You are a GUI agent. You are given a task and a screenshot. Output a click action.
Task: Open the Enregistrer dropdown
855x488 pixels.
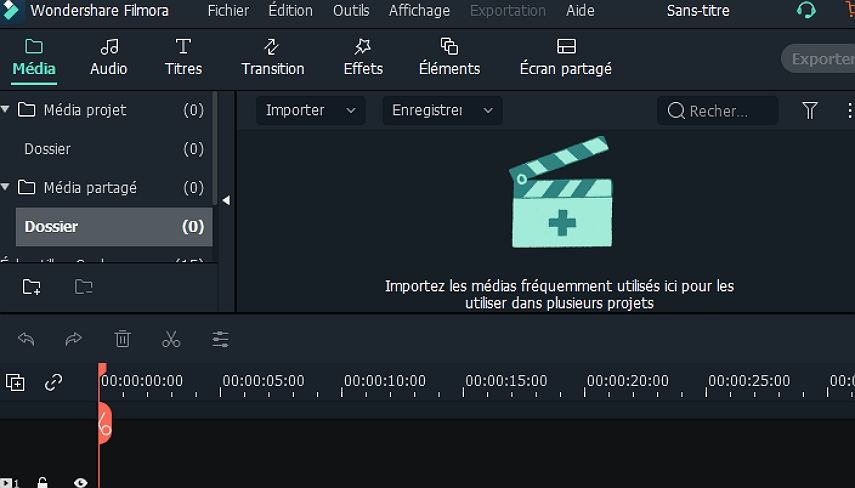coord(442,110)
